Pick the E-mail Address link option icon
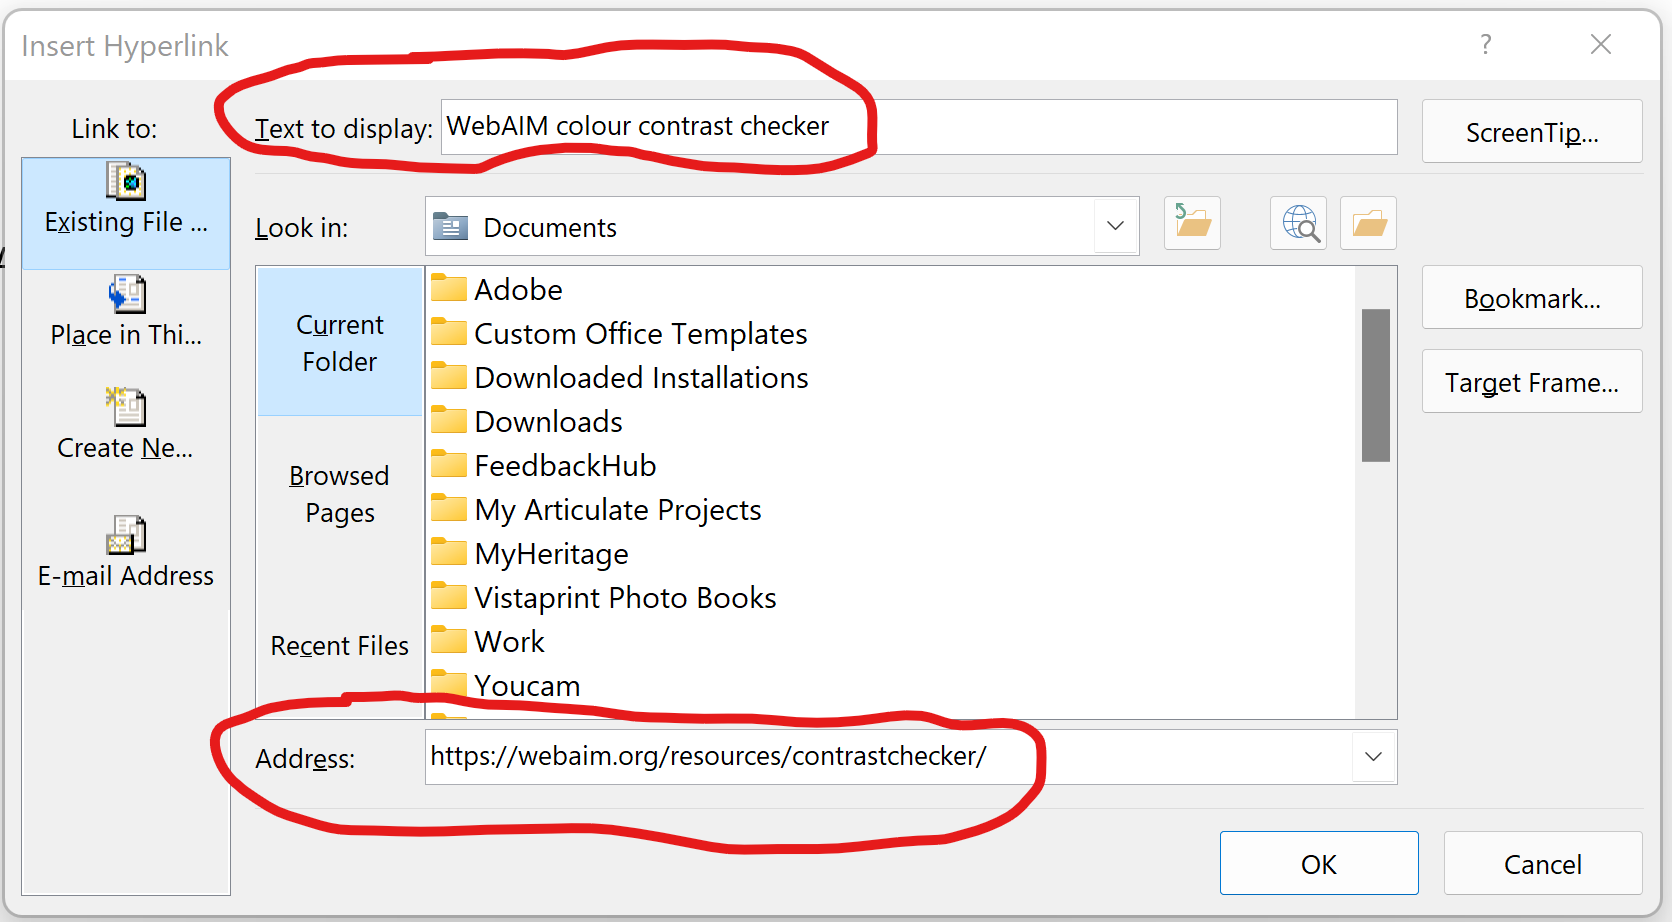This screenshot has height=922, width=1672. pos(126,535)
